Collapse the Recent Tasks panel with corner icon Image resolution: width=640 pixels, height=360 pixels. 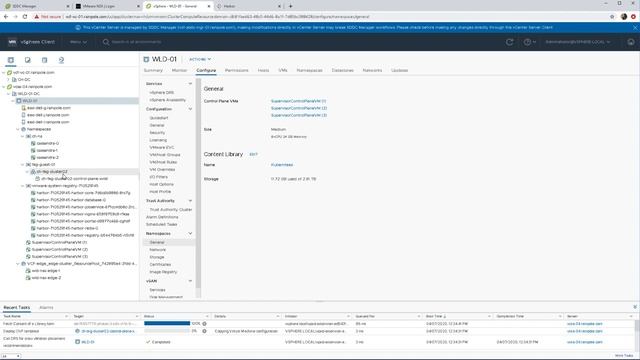(635, 307)
